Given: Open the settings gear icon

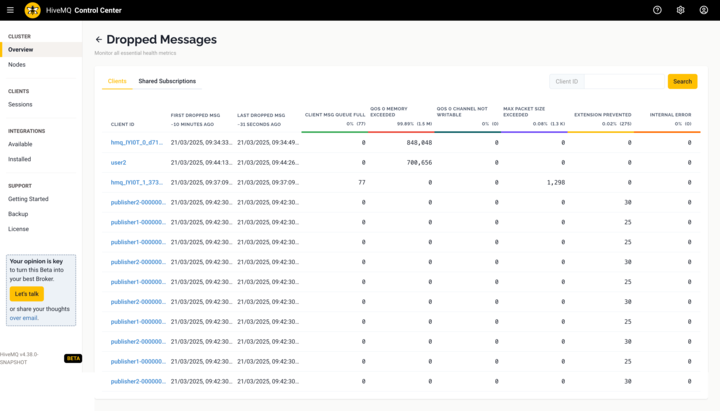Looking at the screenshot, I should coord(681,10).
